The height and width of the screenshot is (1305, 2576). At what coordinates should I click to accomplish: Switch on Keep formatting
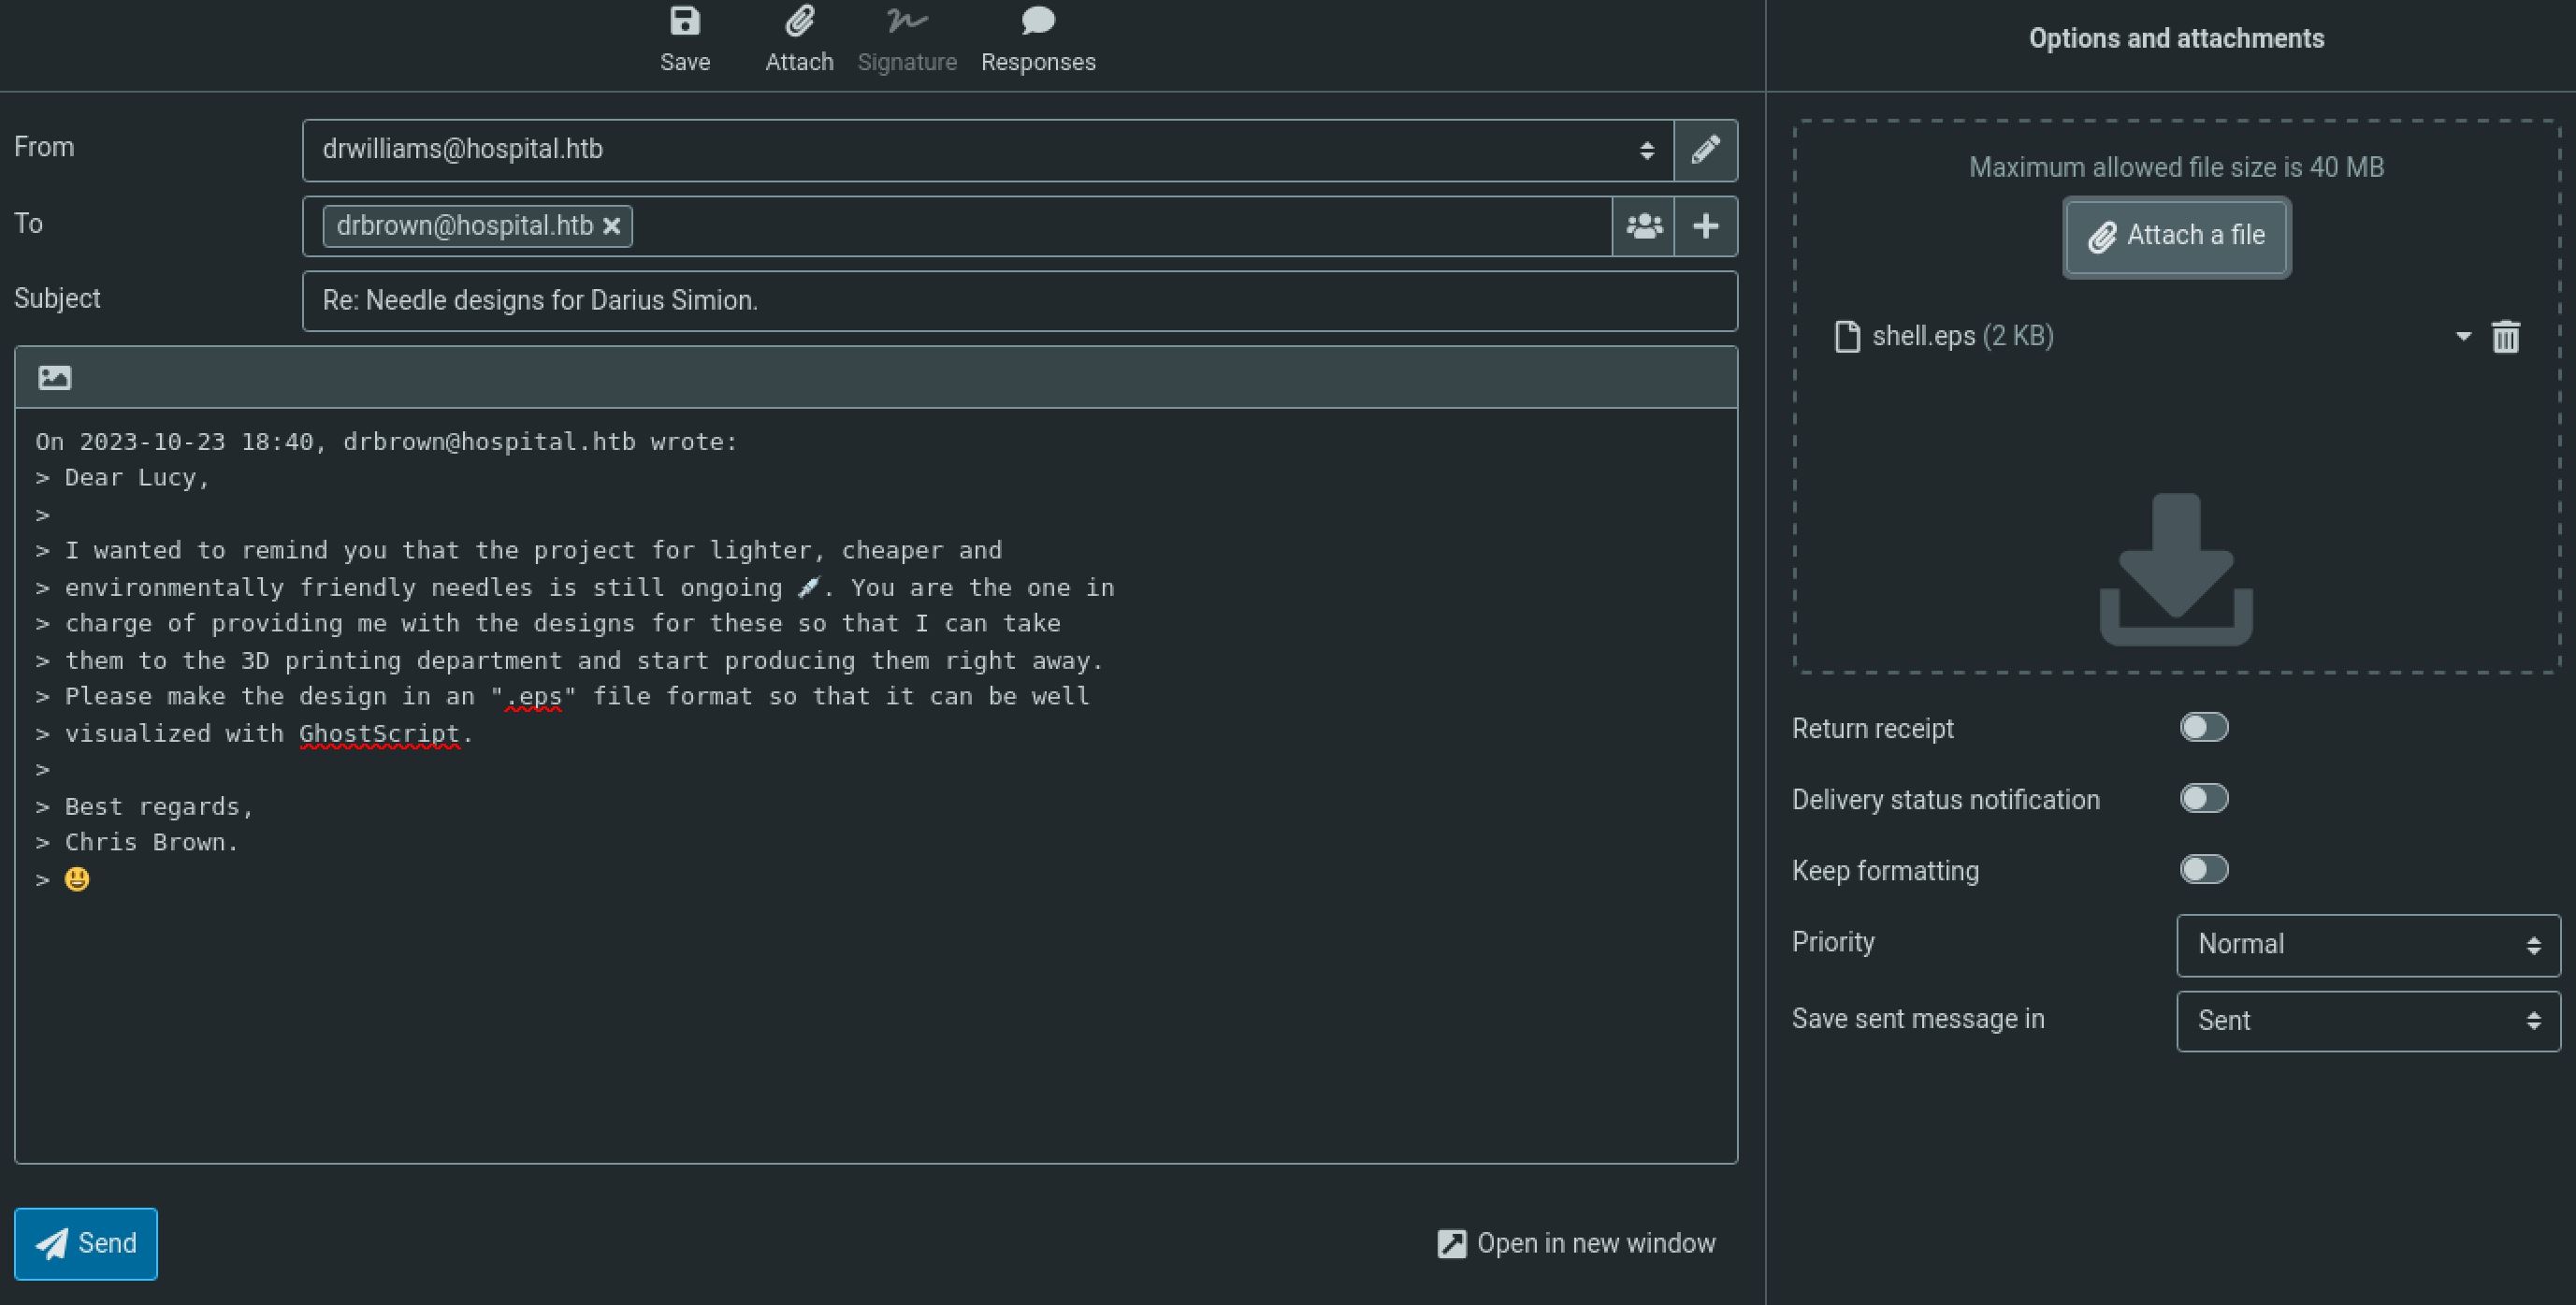click(2203, 870)
